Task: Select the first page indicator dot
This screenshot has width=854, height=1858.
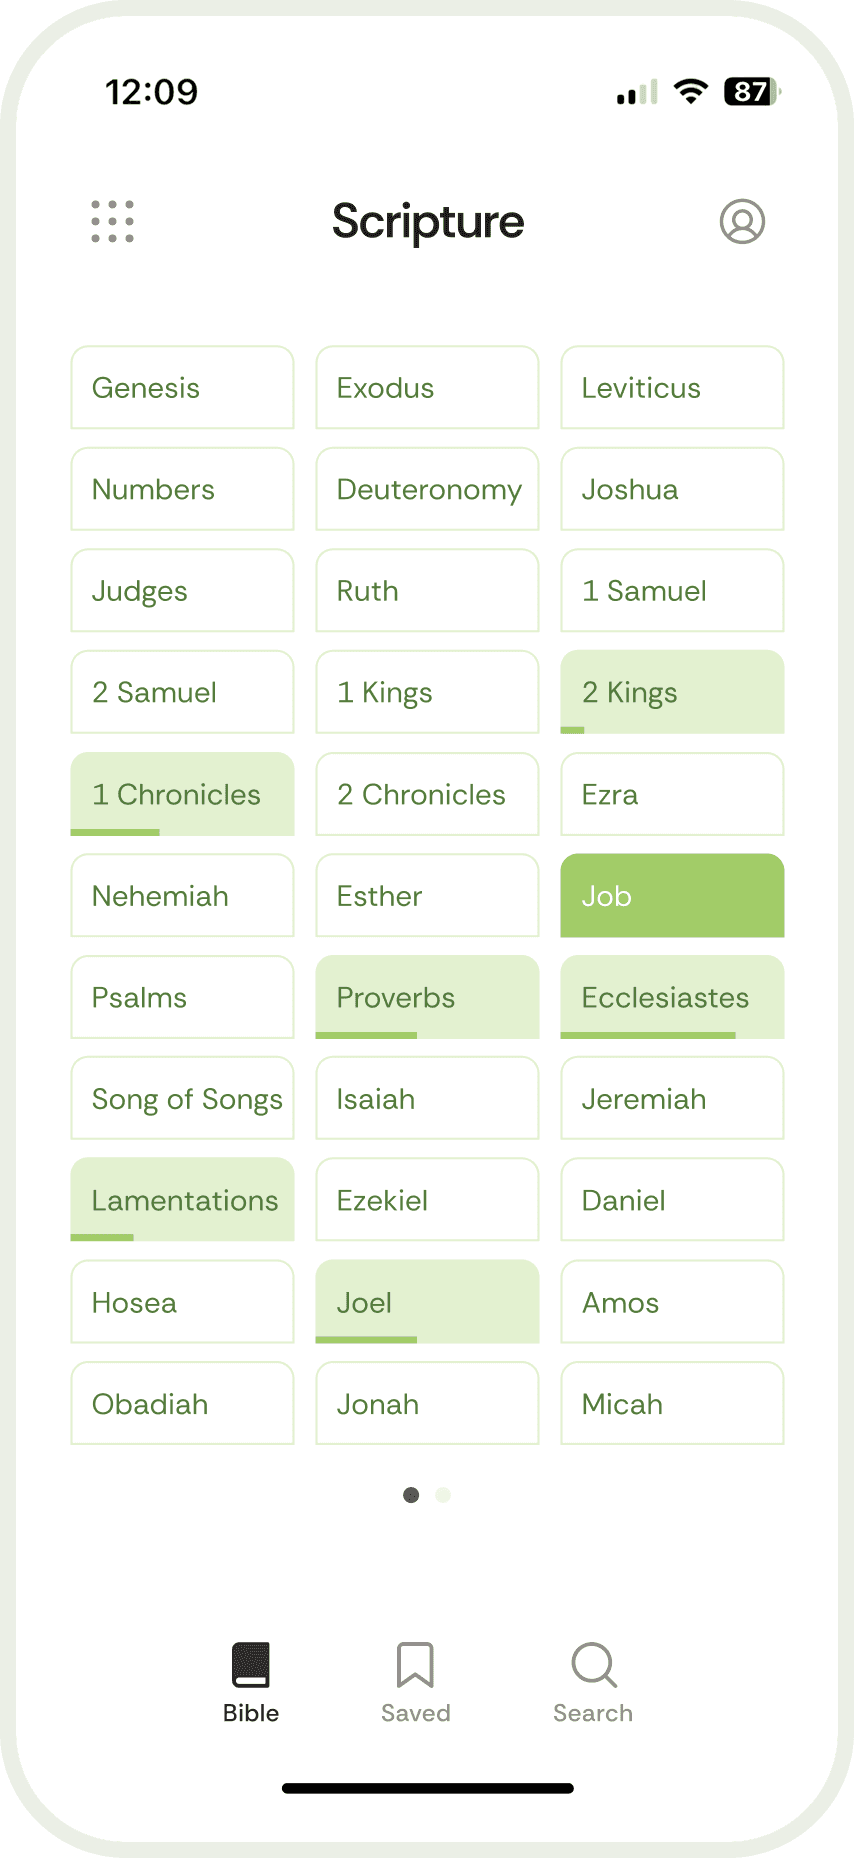Action: [411, 1495]
